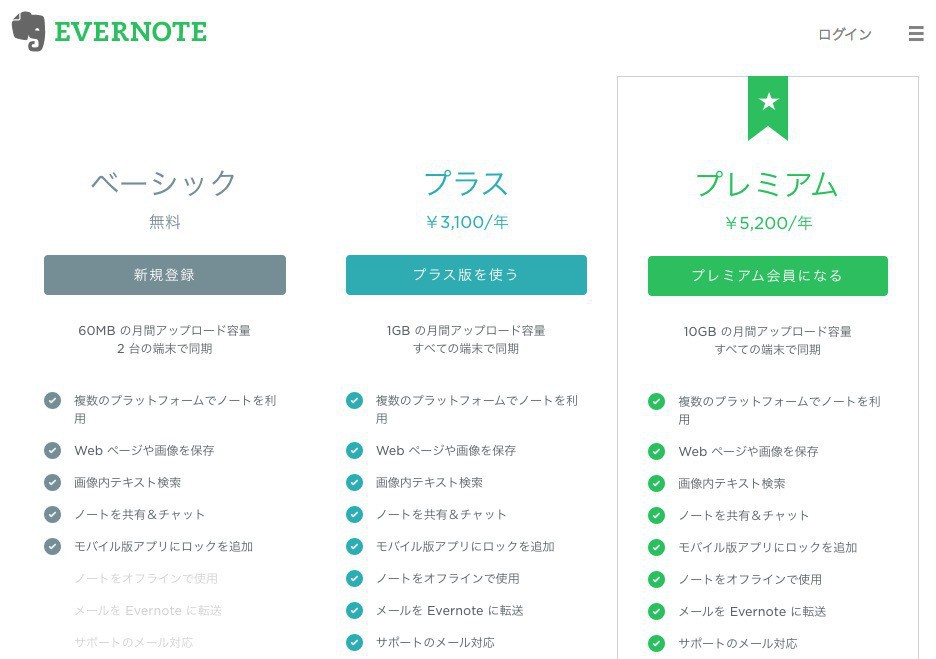Click Basic plan checkmark for 画像内テキスト検索
This screenshot has height=659, width=936.
(x=53, y=482)
